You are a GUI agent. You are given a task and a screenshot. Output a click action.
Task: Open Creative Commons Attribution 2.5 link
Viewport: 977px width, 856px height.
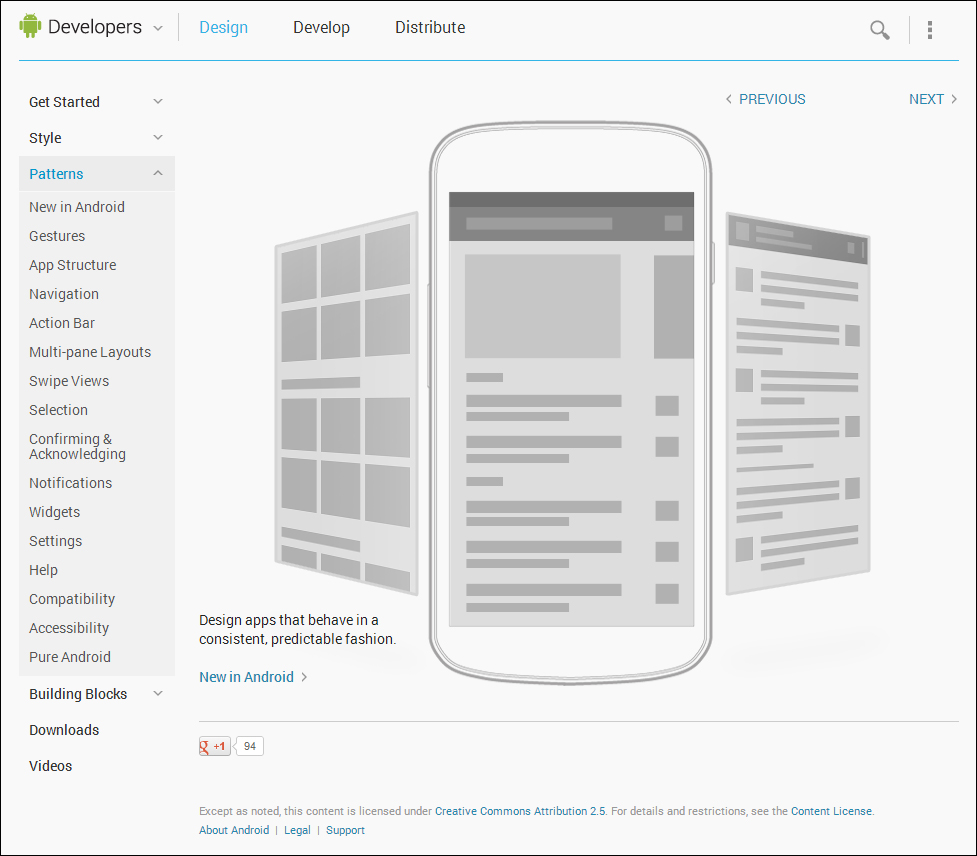pyautogui.click(x=520, y=811)
